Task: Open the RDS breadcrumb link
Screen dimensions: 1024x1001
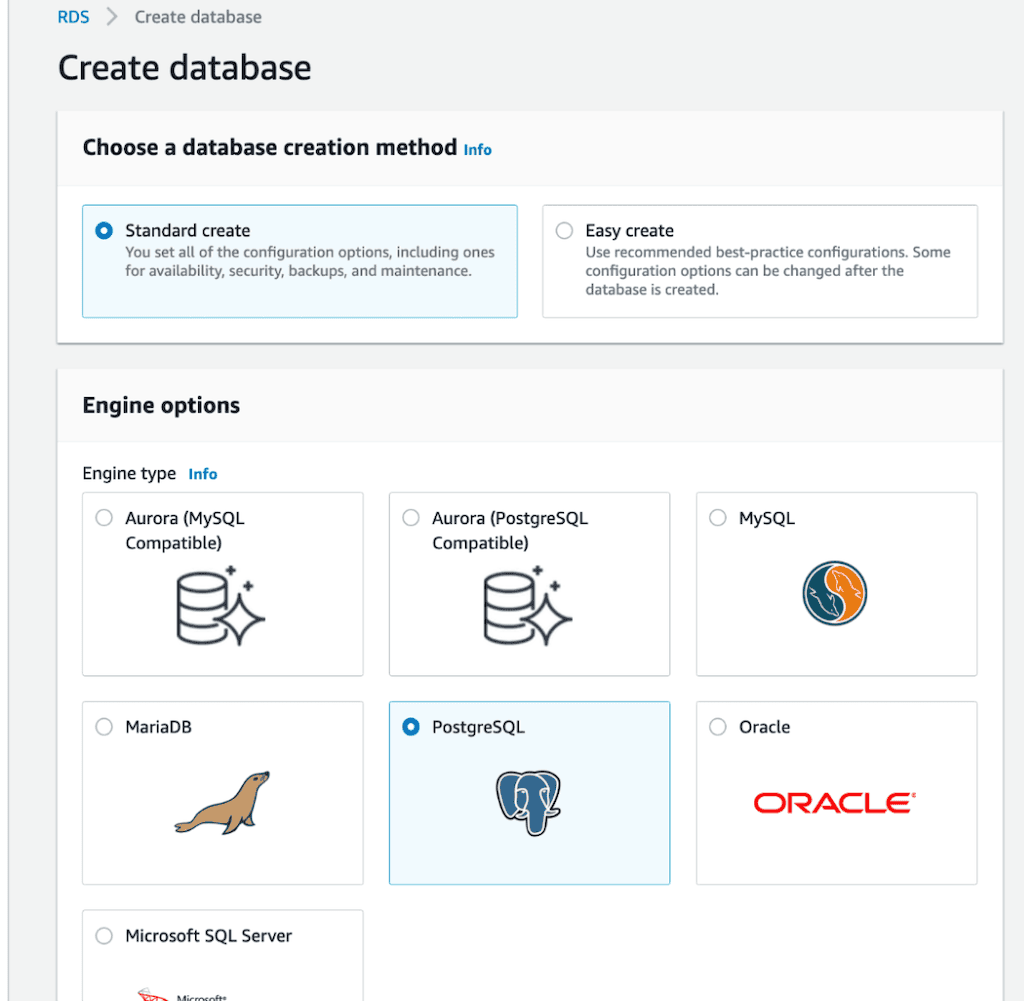Action: point(73,16)
